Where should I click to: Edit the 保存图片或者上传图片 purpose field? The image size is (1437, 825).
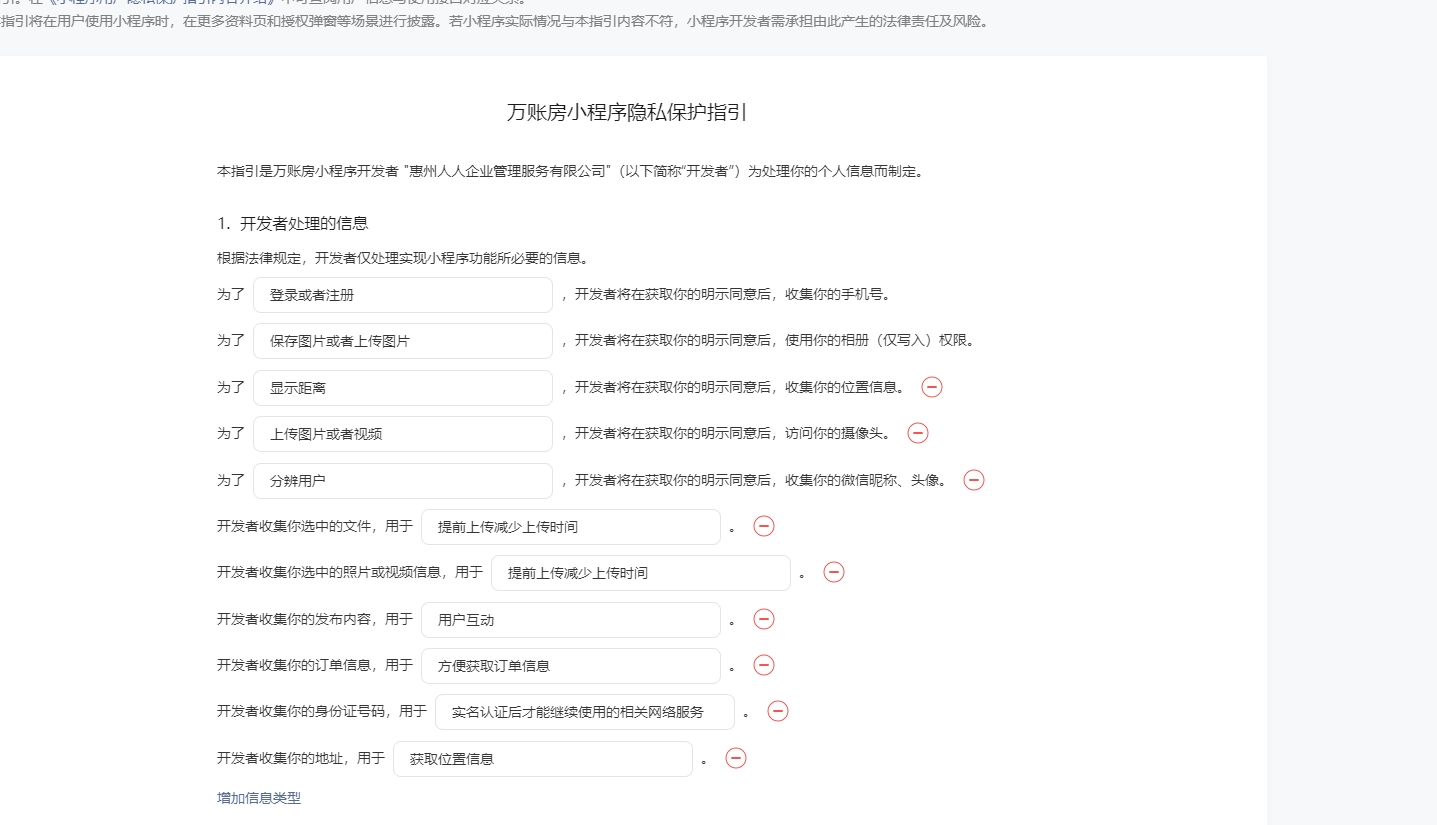403,340
